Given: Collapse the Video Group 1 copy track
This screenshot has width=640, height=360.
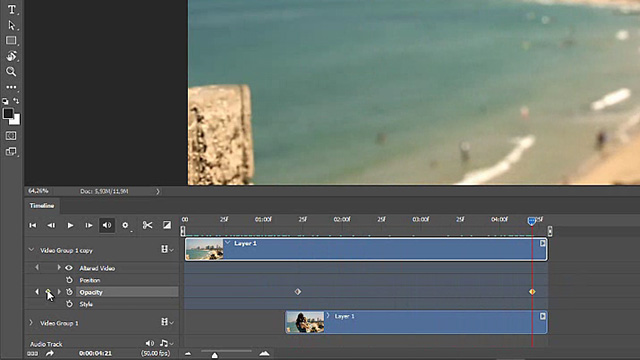Looking at the screenshot, I should click(x=31, y=250).
